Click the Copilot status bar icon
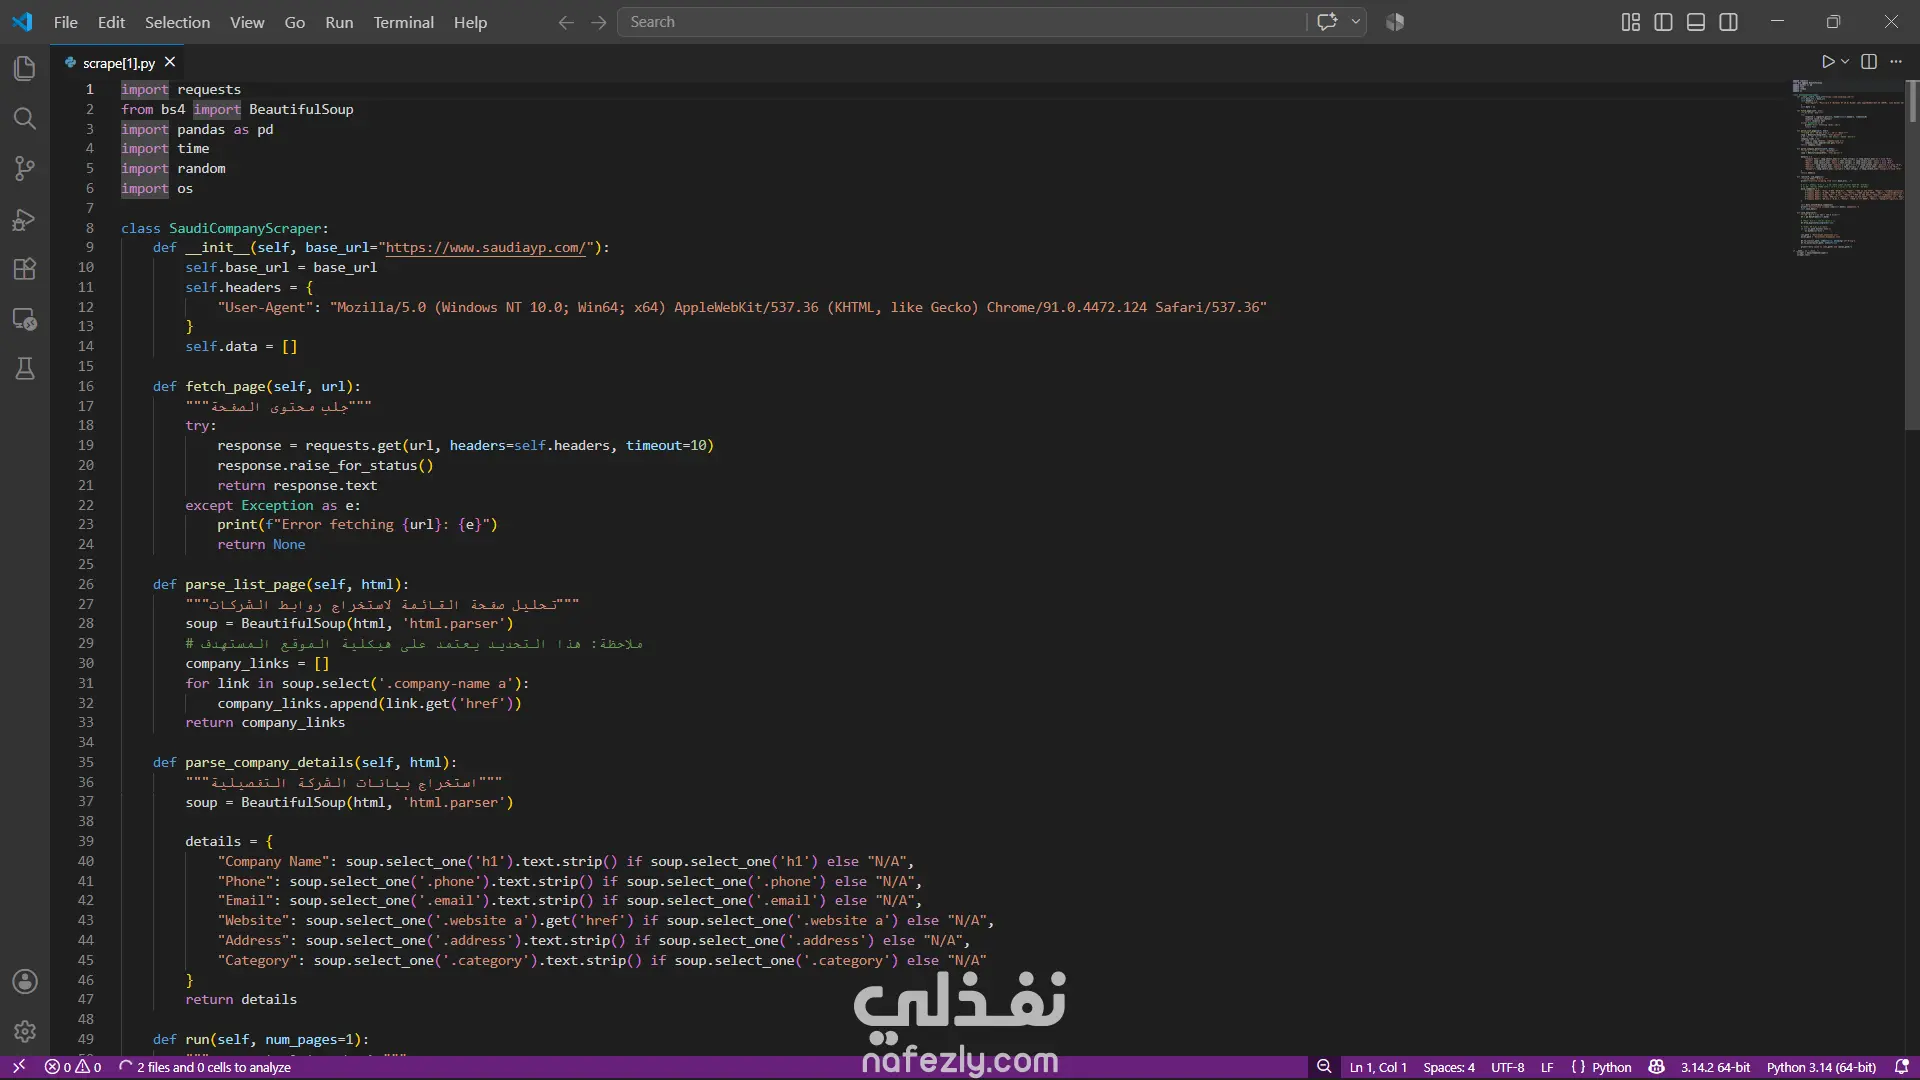The height and width of the screenshot is (1080, 1920). 1657,1067
